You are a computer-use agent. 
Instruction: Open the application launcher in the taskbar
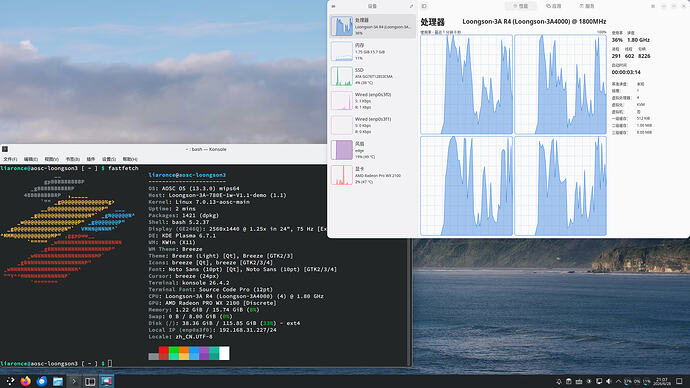tap(10, 381)
